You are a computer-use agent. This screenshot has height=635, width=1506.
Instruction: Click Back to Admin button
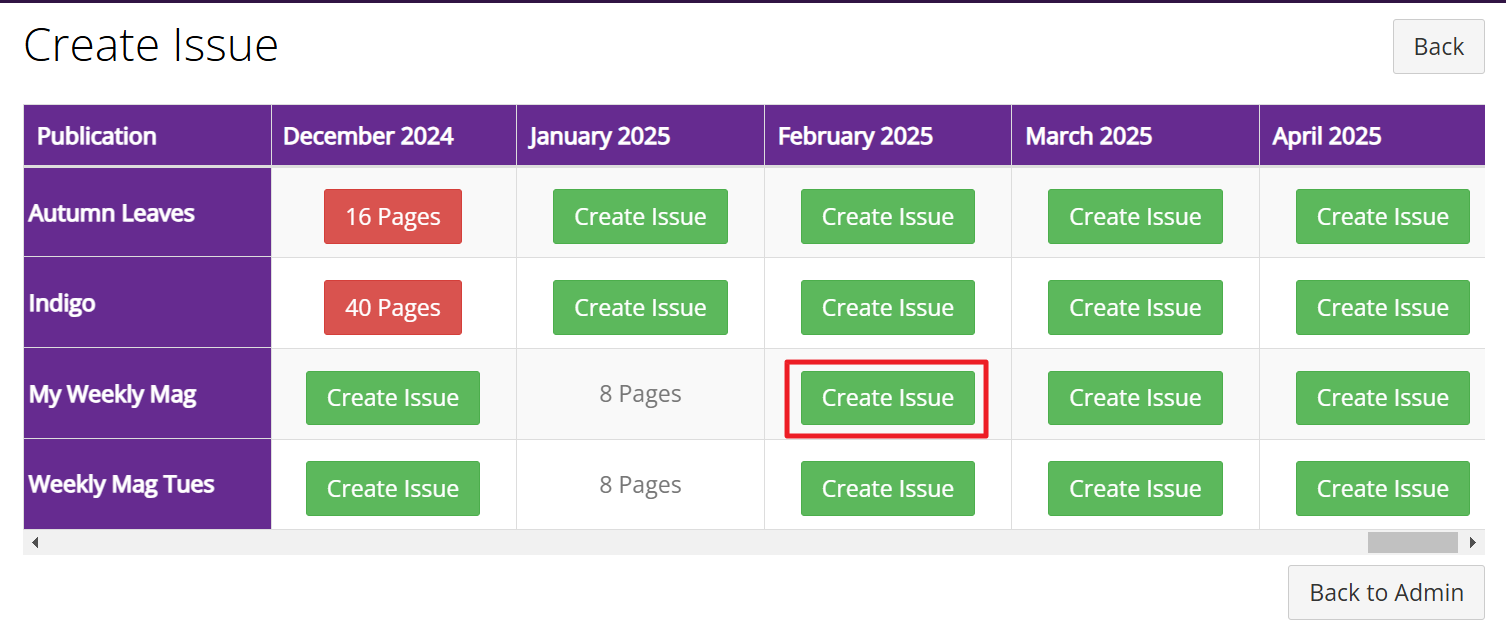coord(1386,592)
